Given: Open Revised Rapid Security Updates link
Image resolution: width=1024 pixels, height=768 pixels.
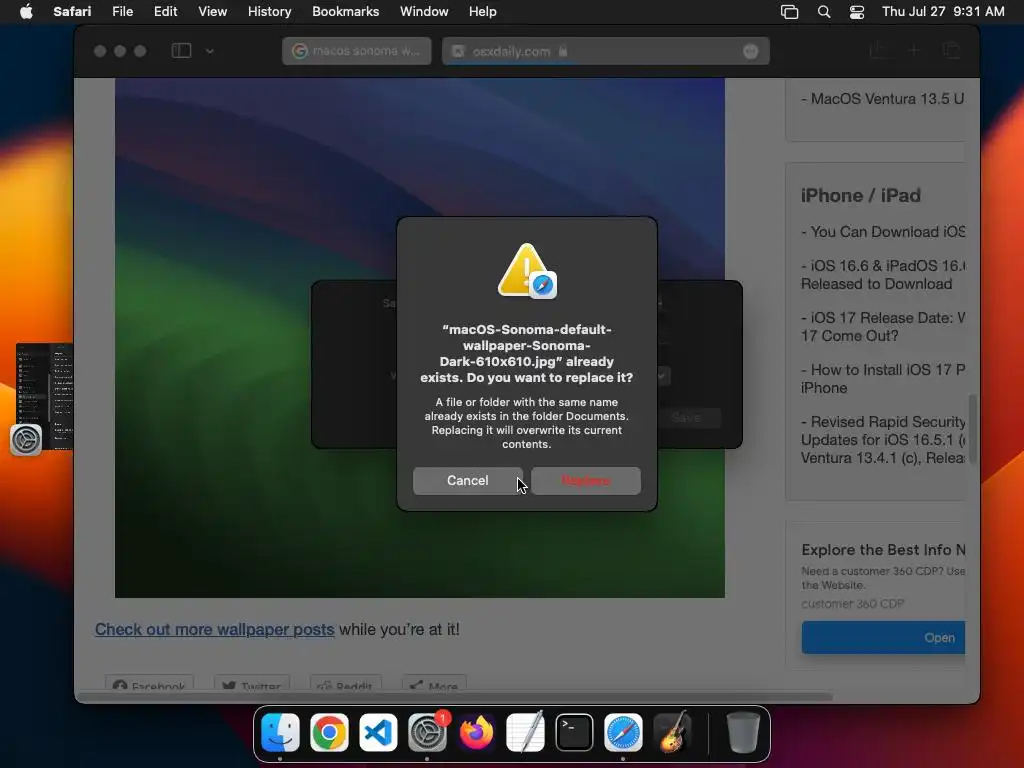Looking at the screenshot, I should (883, 440).
